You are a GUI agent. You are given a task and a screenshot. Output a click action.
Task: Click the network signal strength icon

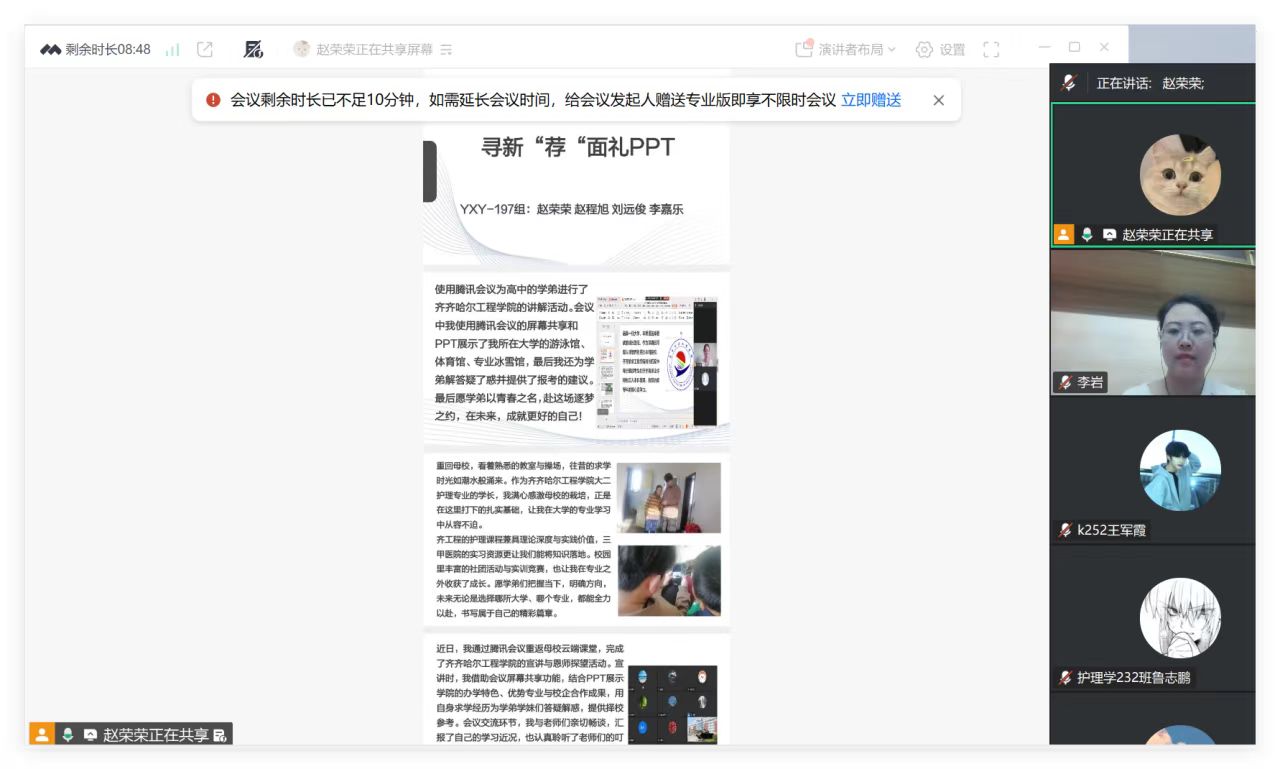(172, 49)
